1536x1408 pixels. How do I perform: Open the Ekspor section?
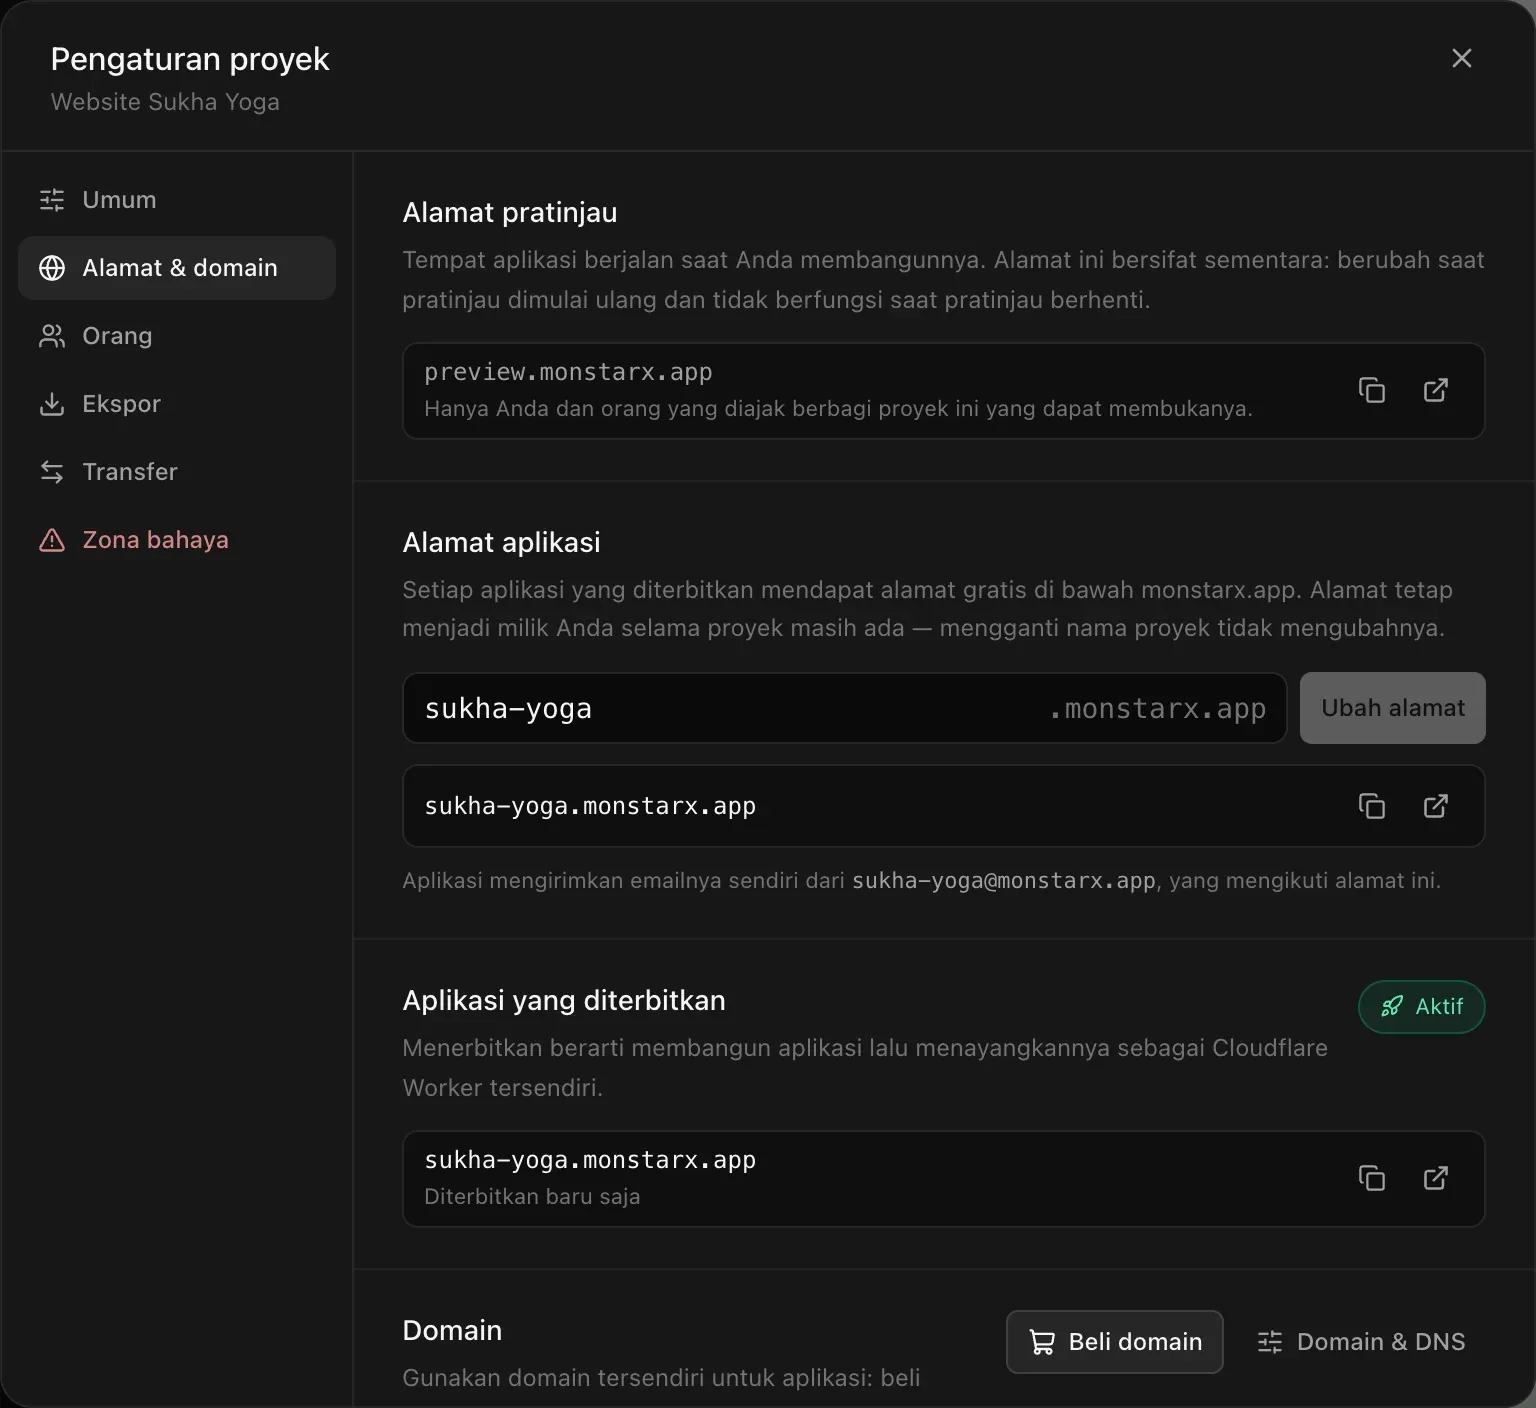click(x=177, y=404)
